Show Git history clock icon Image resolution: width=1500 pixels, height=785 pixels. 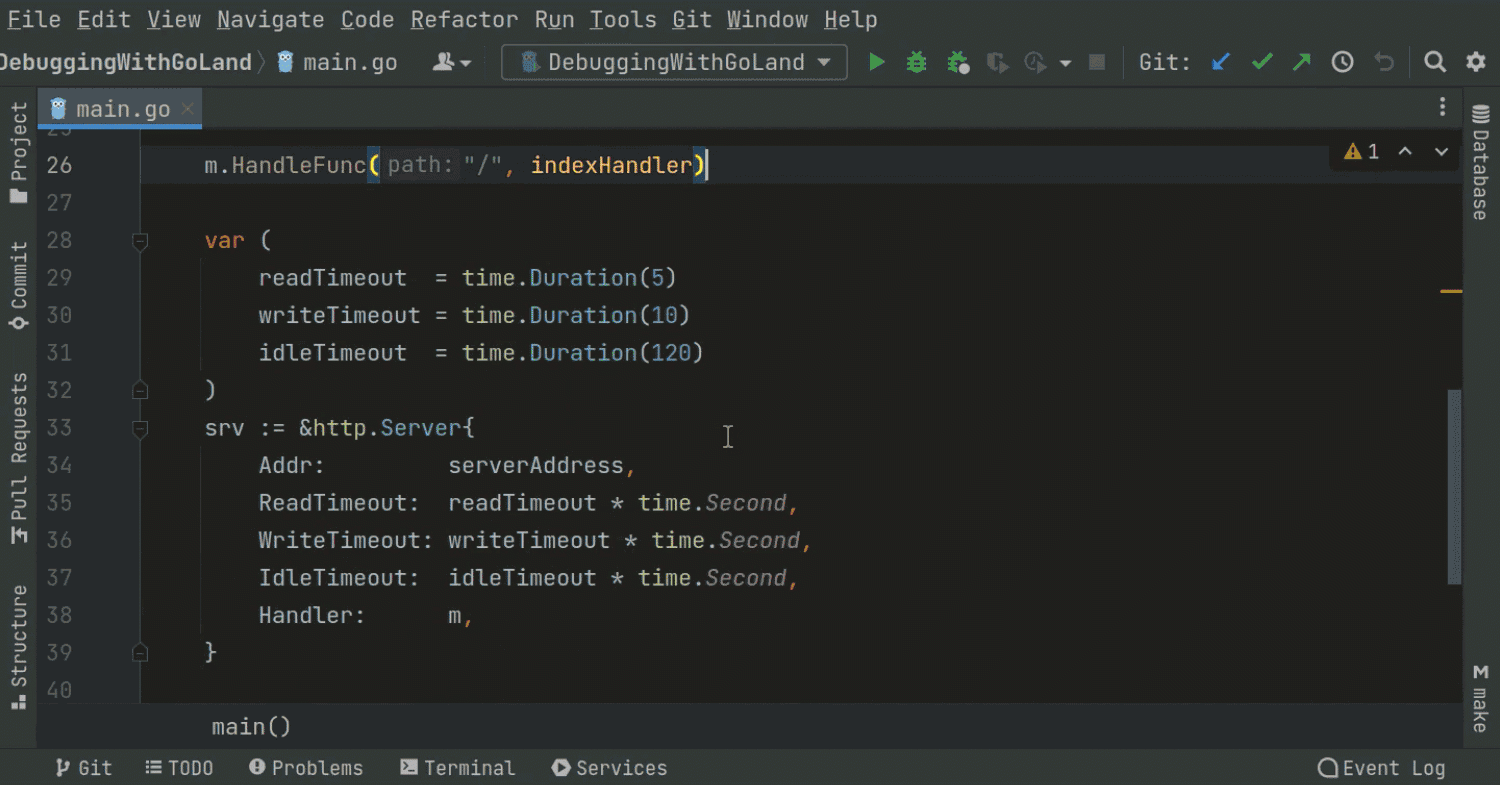[x=1342, y=63]
